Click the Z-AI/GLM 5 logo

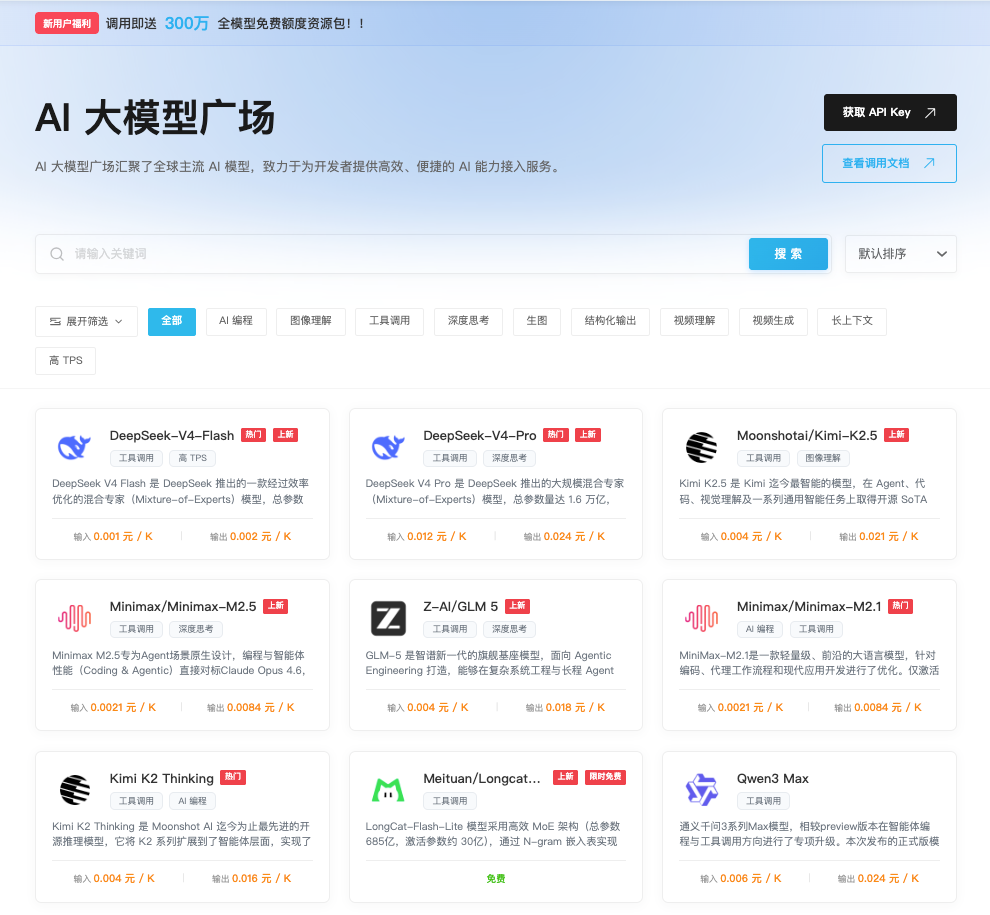pyautogui.click(x=388, y=618)
